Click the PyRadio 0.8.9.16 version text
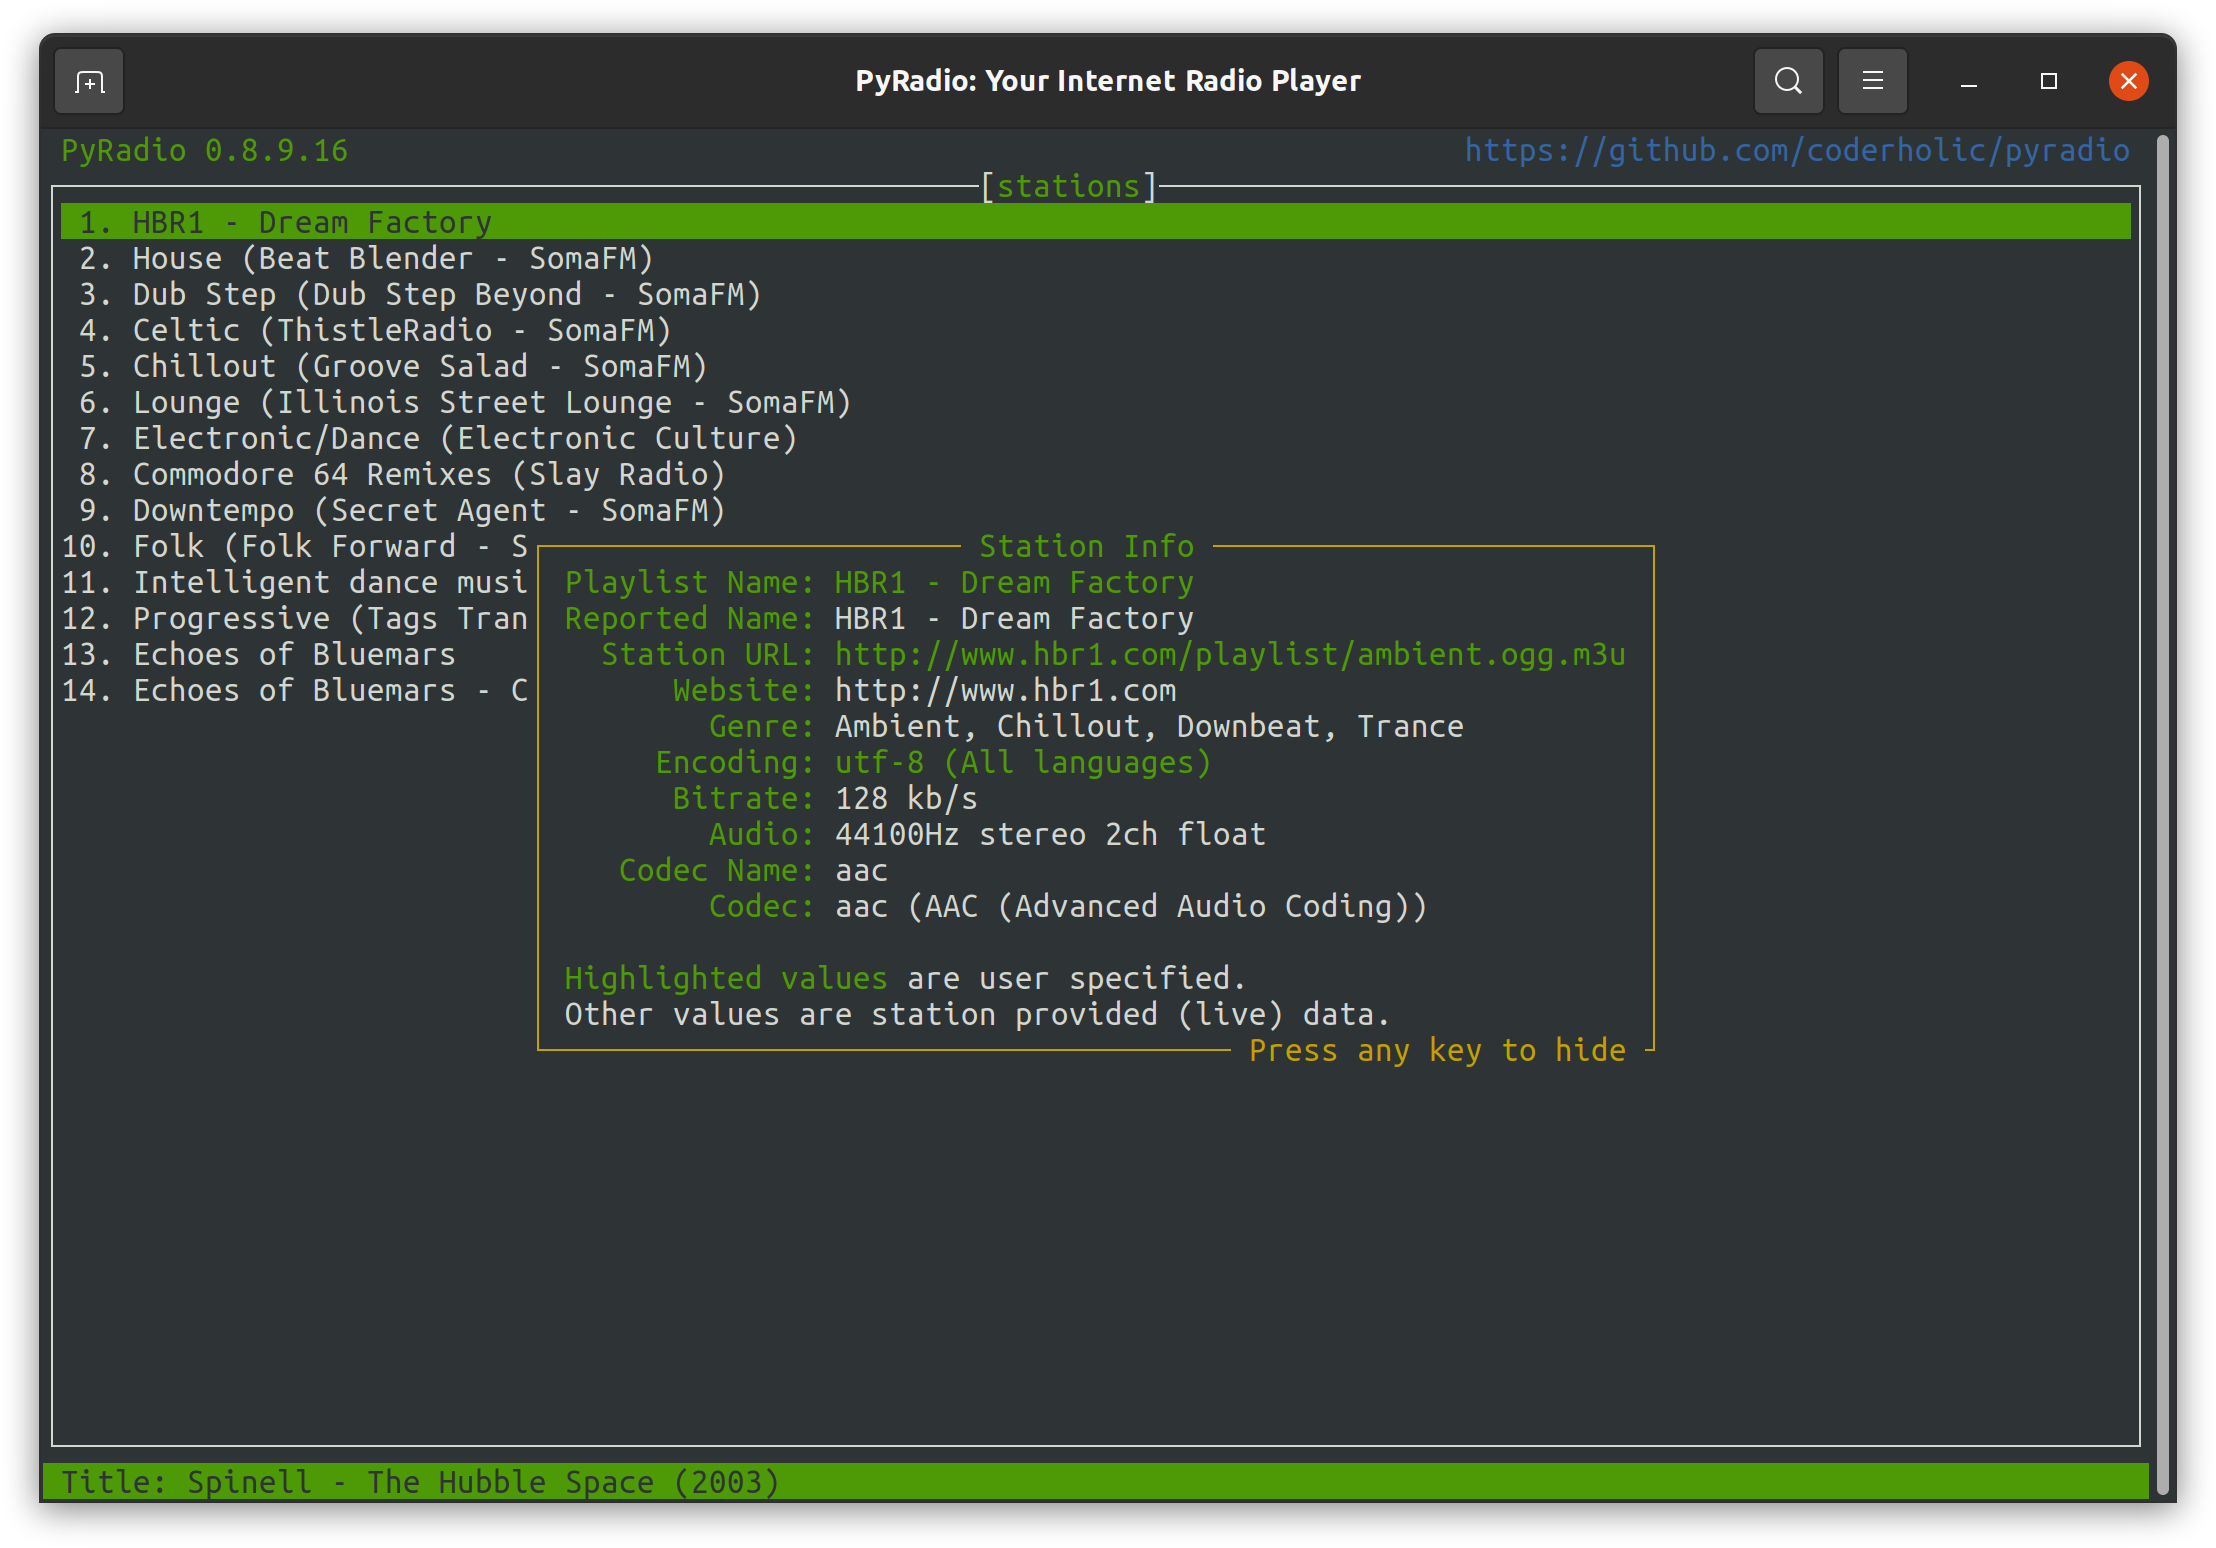Viewport: 2216px width, 1548px height. point(204,150)
